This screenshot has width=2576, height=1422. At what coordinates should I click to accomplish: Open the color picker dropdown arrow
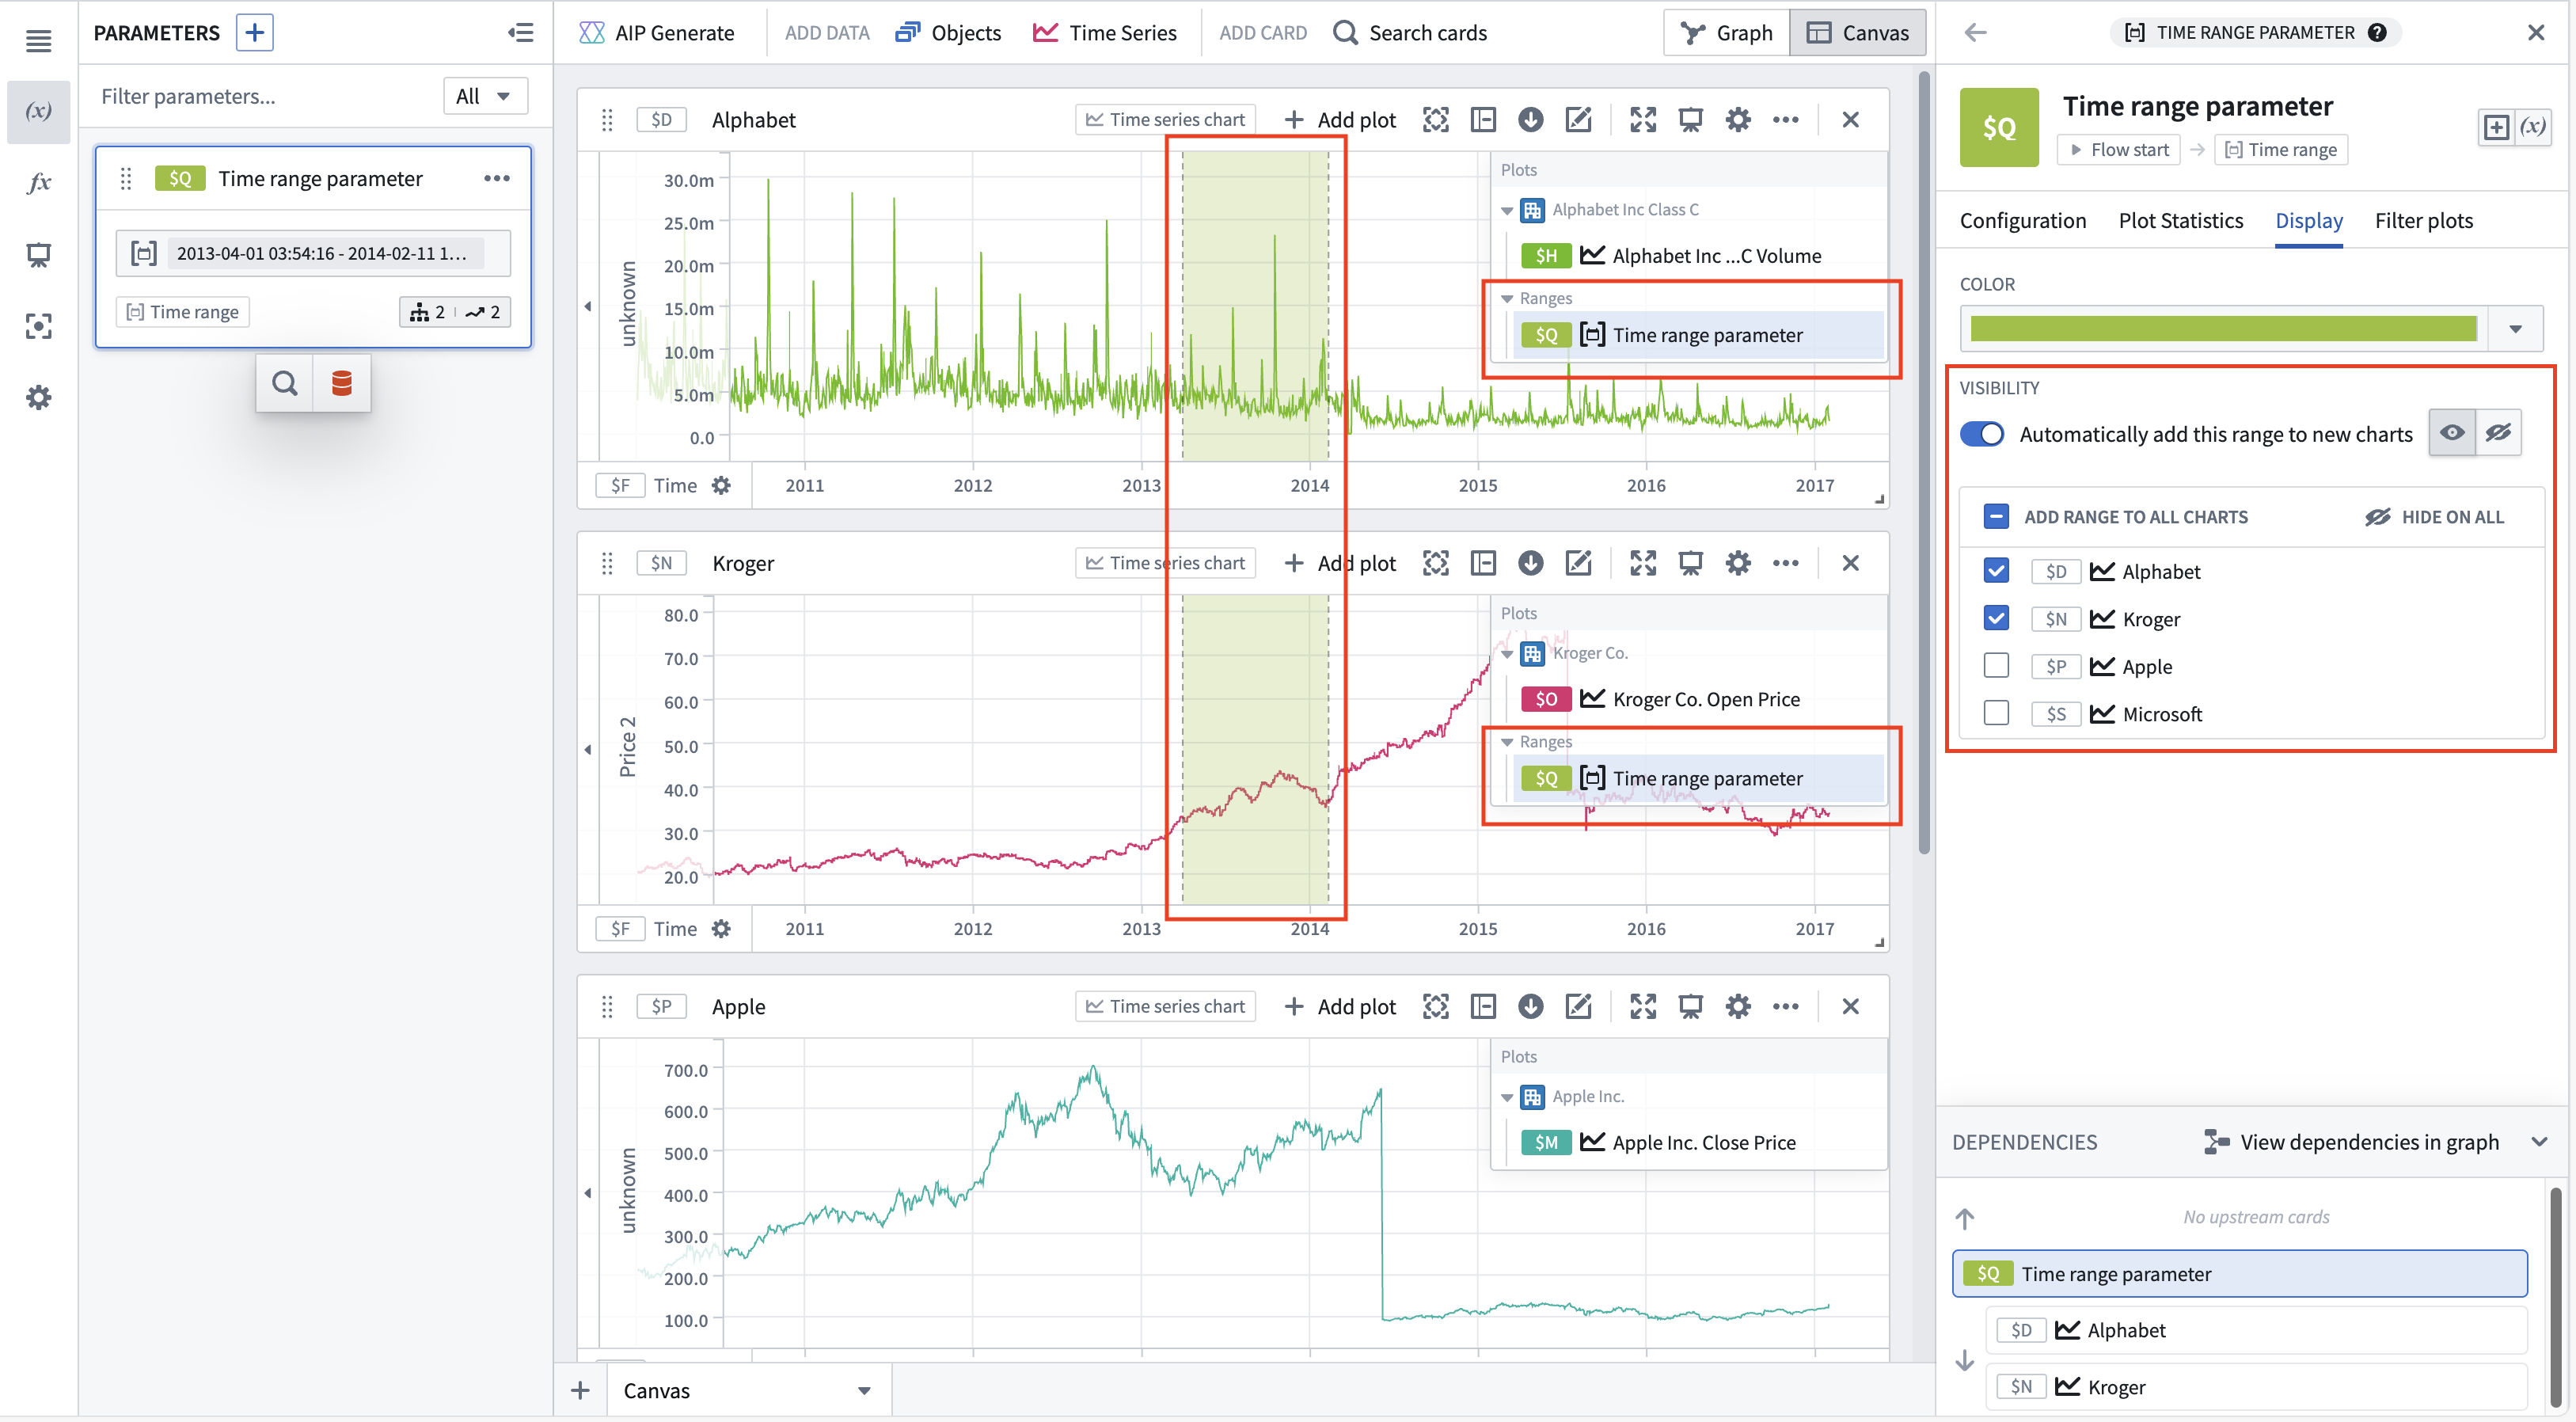[2515, 328]
